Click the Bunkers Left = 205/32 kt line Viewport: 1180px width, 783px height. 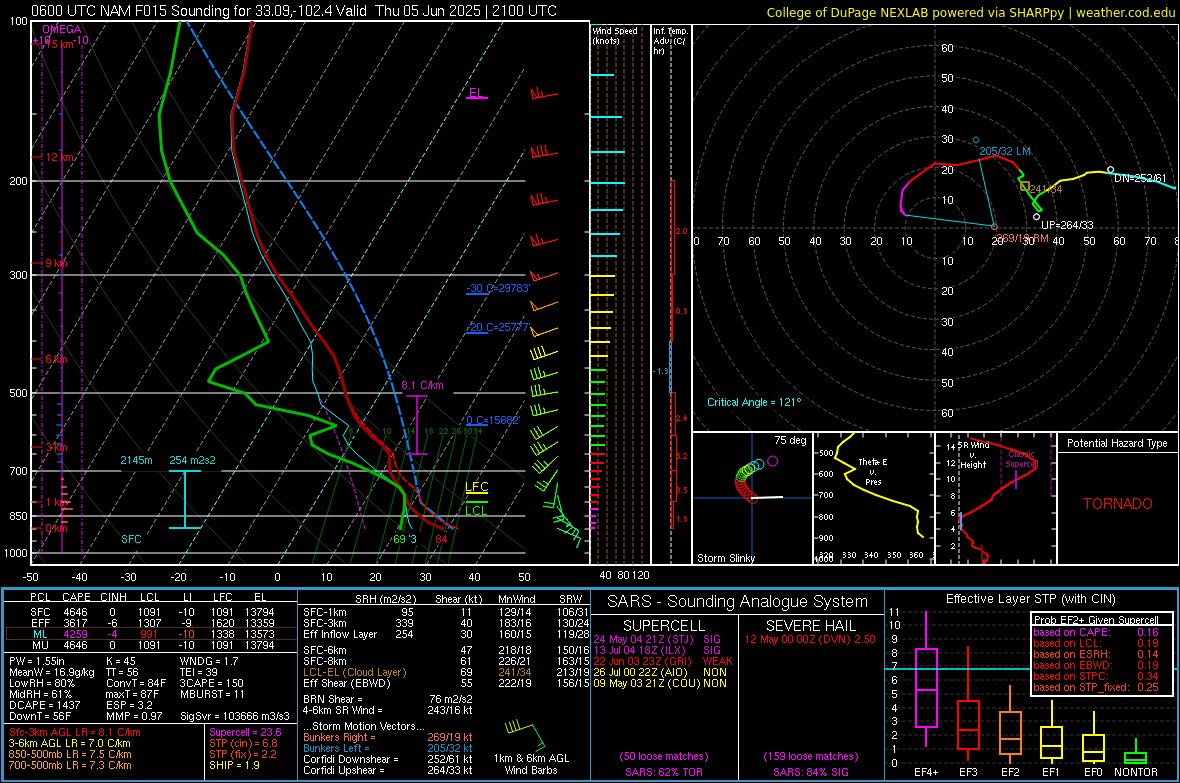pos(388,748)
